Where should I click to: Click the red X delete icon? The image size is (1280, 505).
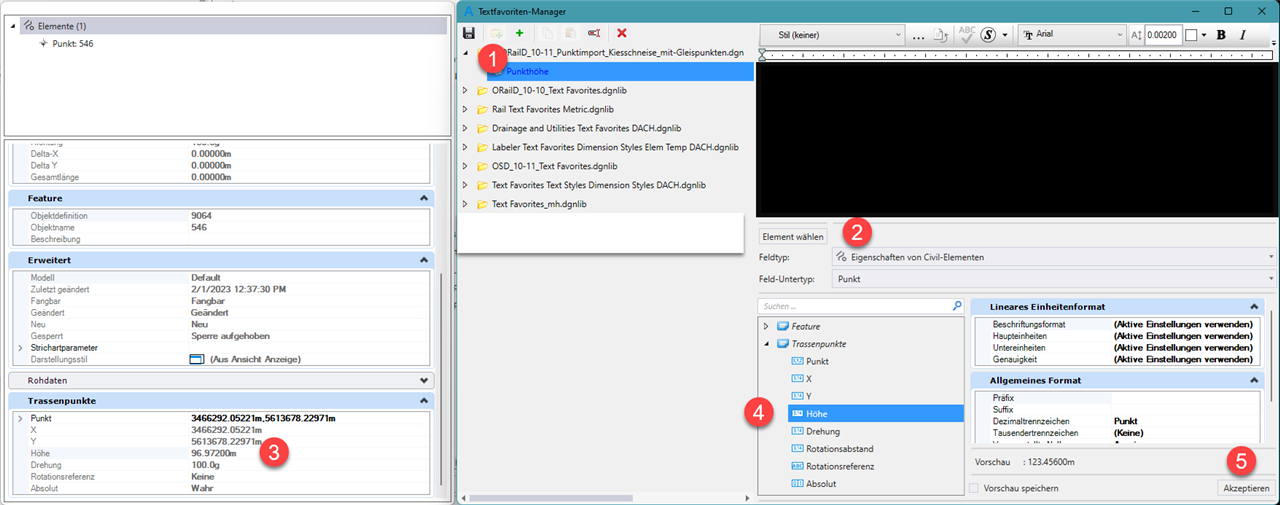(x=621, y=34)
